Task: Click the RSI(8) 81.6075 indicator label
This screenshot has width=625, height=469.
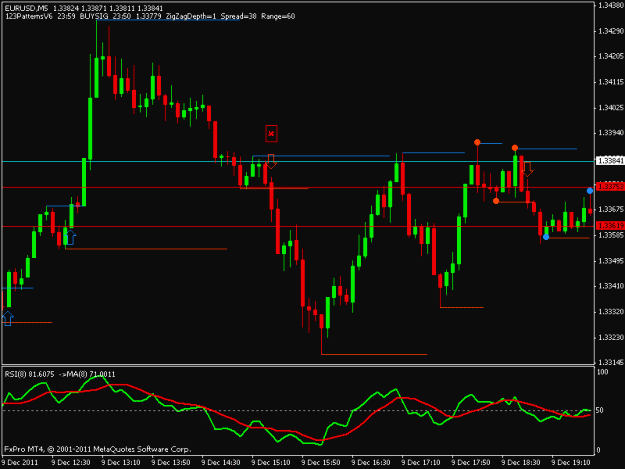Action: coord(29,374)
